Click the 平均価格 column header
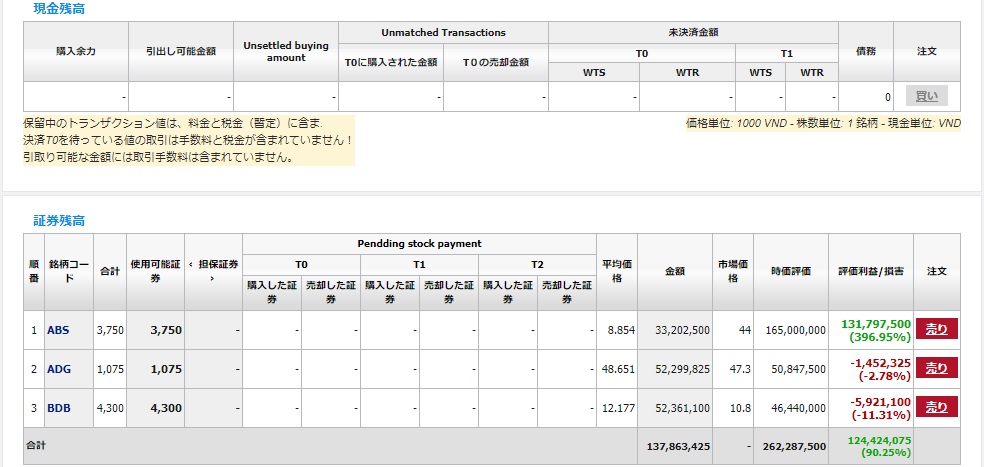The width and height of the screenshot is (984, 467). [616, 271]
